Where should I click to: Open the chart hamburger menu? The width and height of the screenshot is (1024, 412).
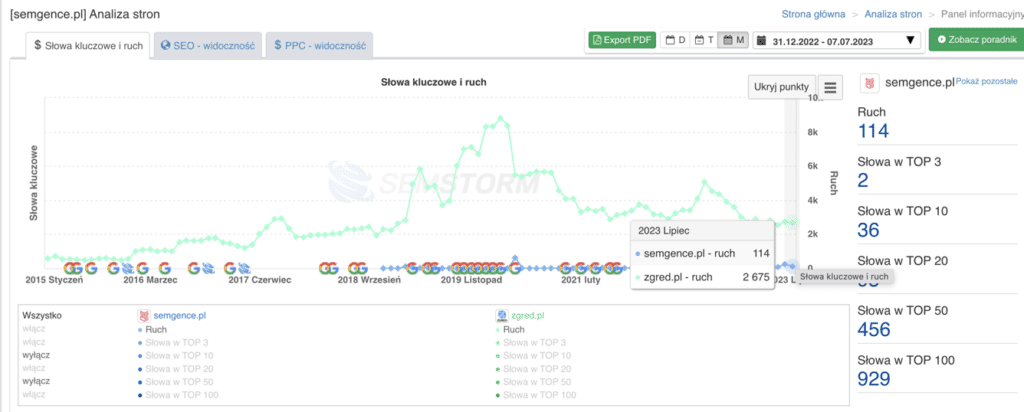[x=831, y=87]
